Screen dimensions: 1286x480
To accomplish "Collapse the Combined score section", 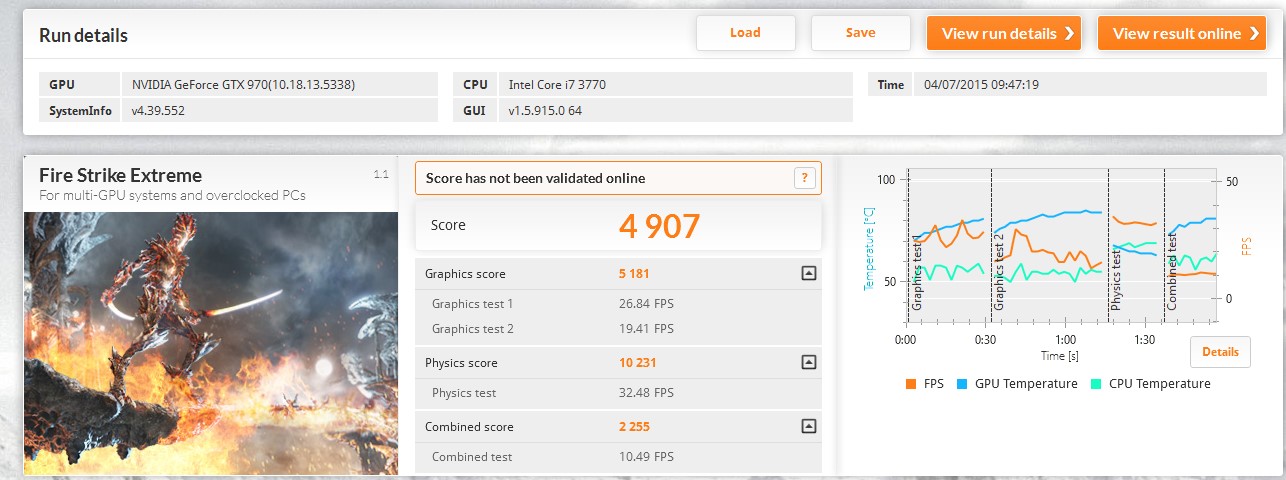I will pyautogui.click(x=809, y=426).
